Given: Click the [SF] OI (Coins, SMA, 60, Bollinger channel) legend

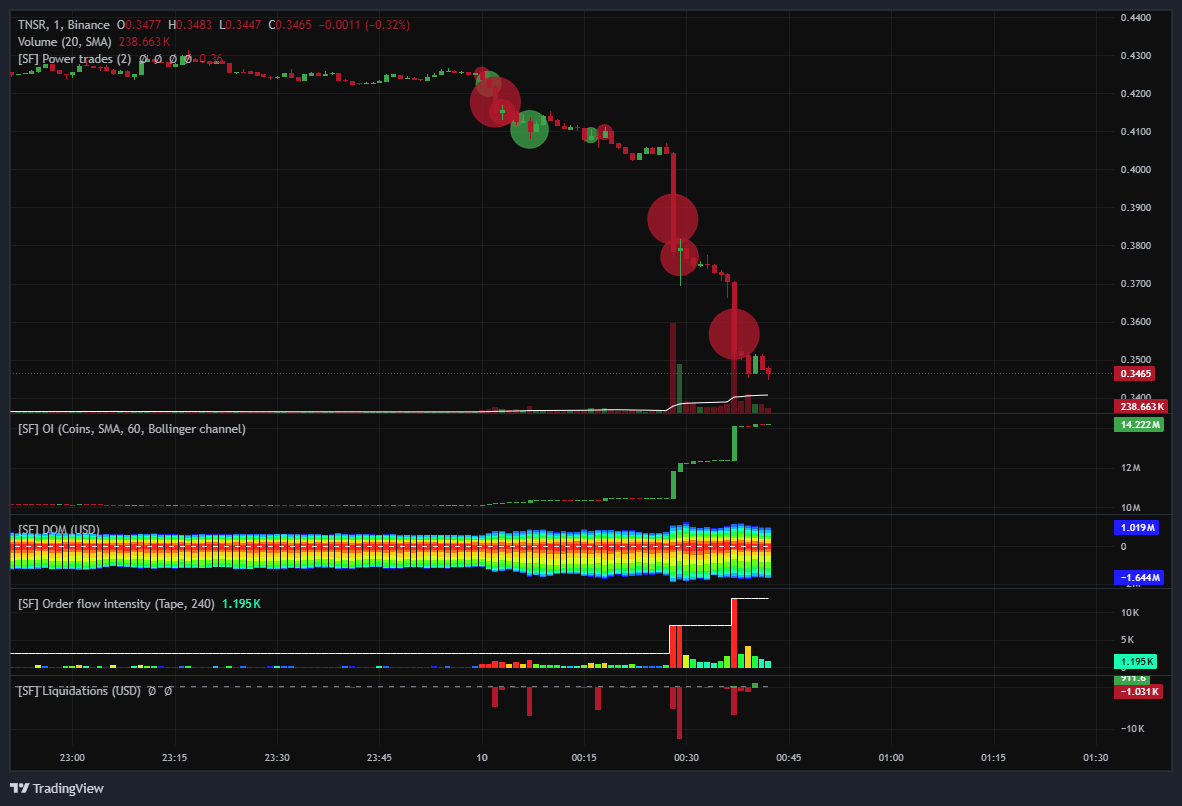Looking at the screenshot, I should pos(132,429).
